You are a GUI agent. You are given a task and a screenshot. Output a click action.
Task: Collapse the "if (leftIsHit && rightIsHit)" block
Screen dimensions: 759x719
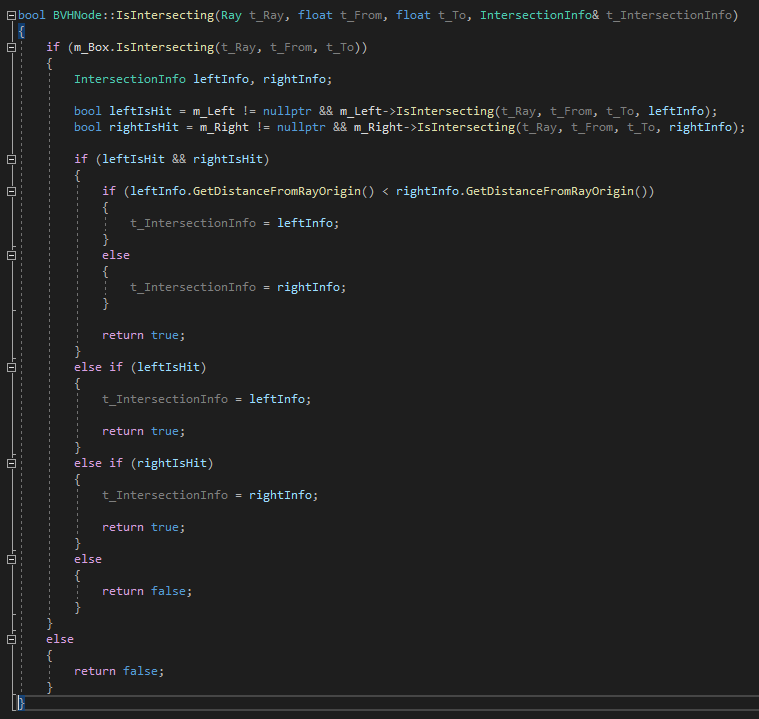pos(12,159)
